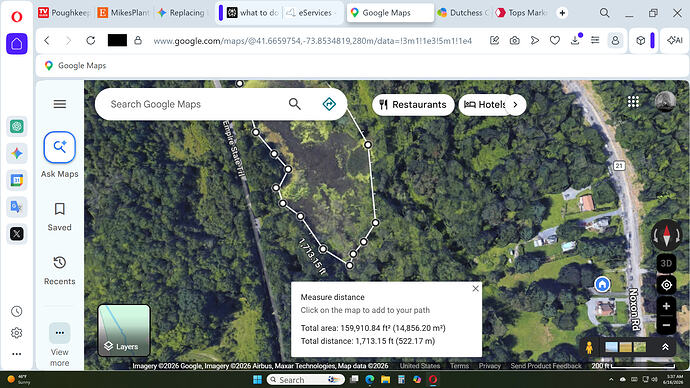The image size is (690, 388).
Task: Click the United States region link
Action: (x=419, y=366)
